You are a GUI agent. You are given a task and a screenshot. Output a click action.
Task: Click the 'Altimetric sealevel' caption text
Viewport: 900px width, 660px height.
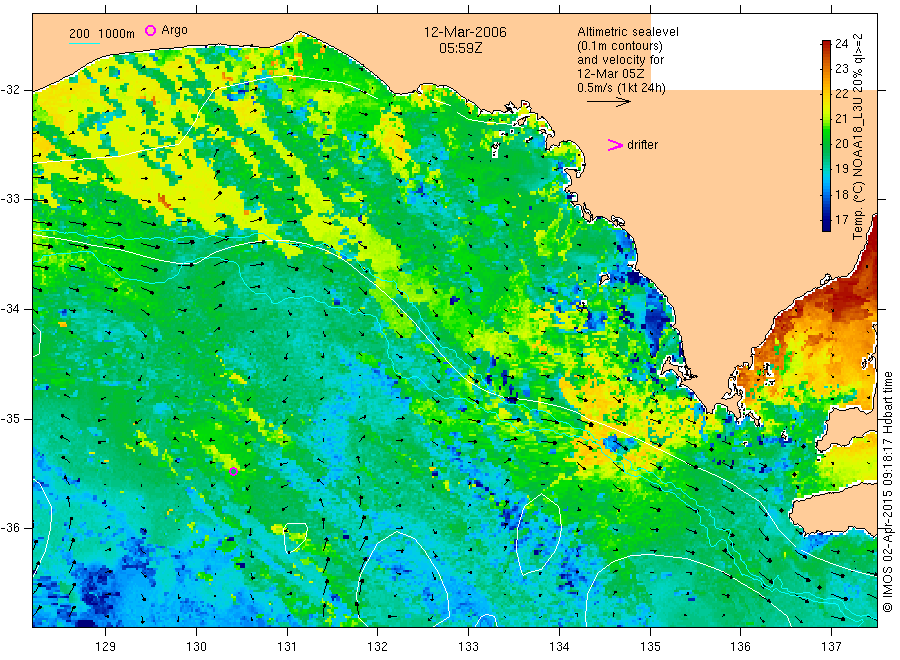point(627,32)
